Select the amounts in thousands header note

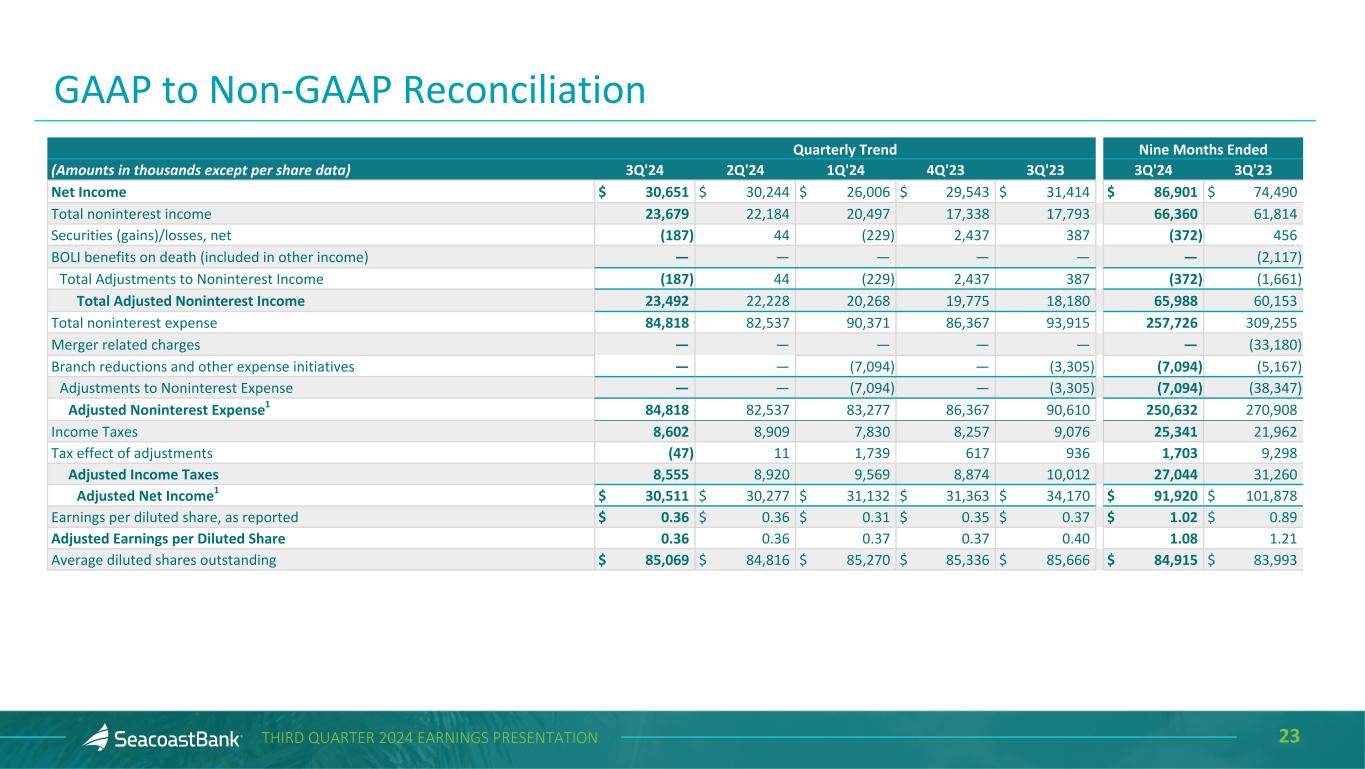point(200,170)
